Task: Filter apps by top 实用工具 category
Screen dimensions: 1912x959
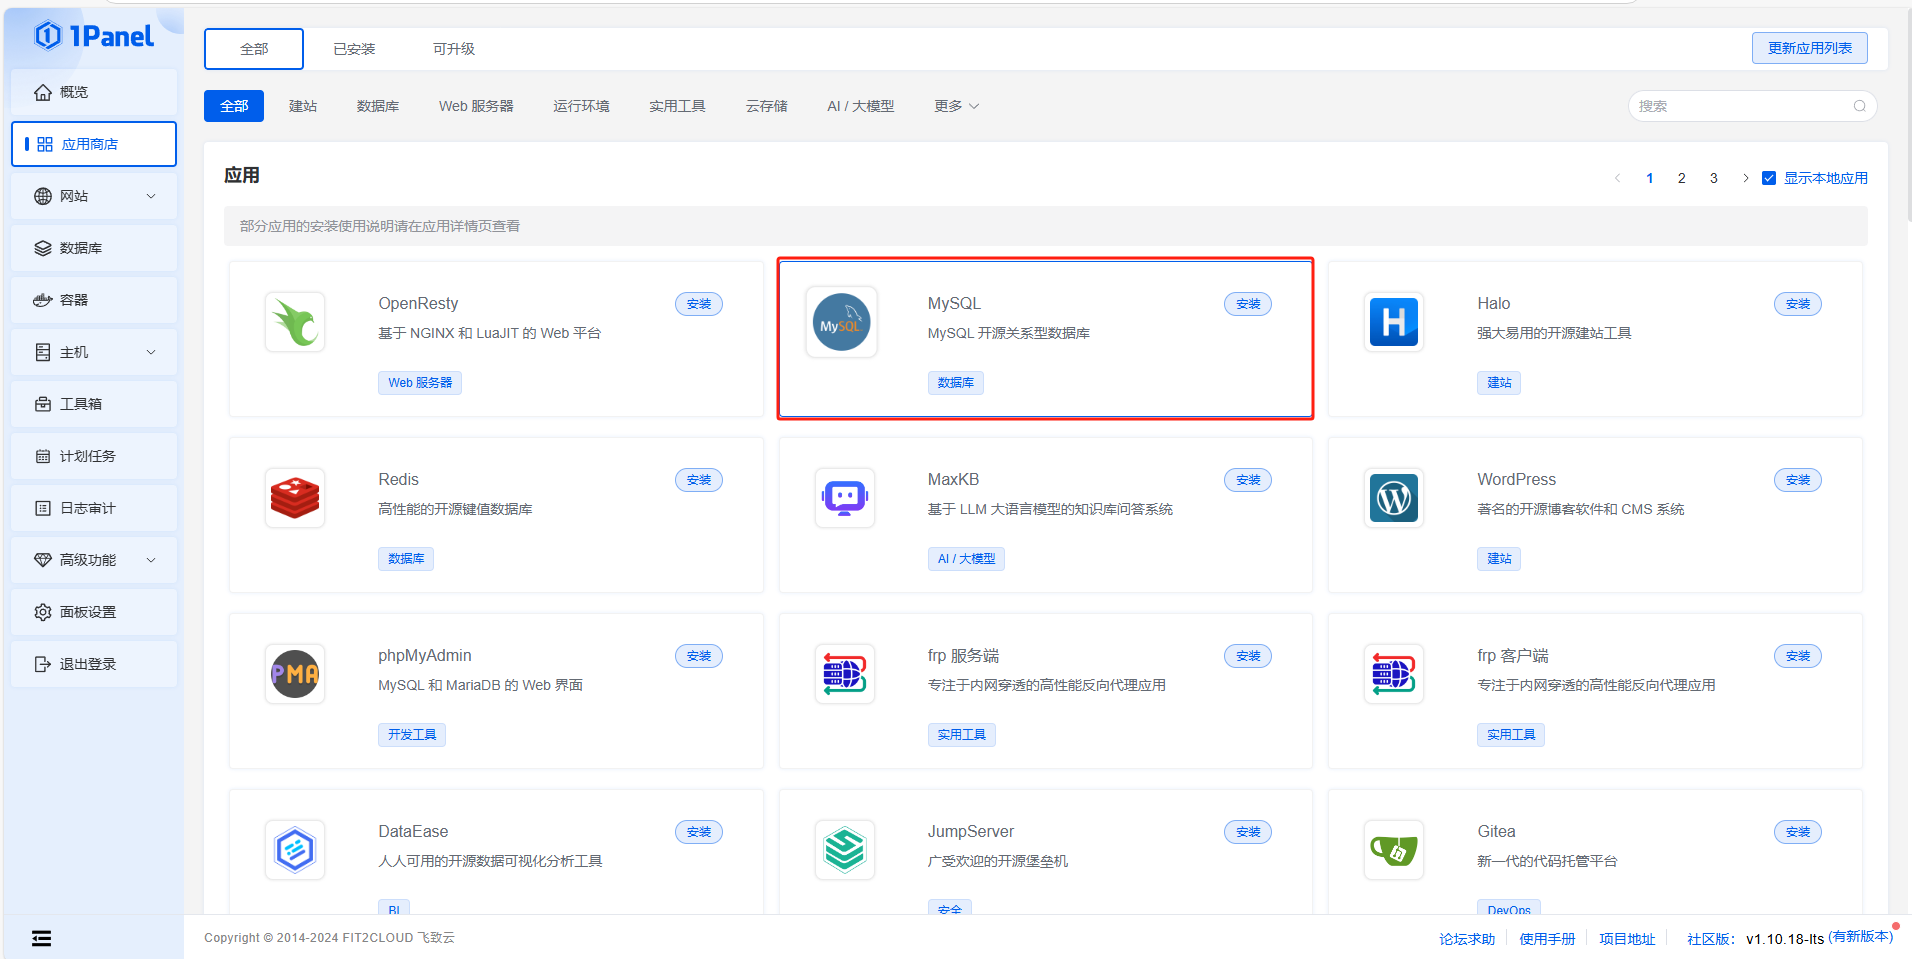Action: click(x=677, y=106)
